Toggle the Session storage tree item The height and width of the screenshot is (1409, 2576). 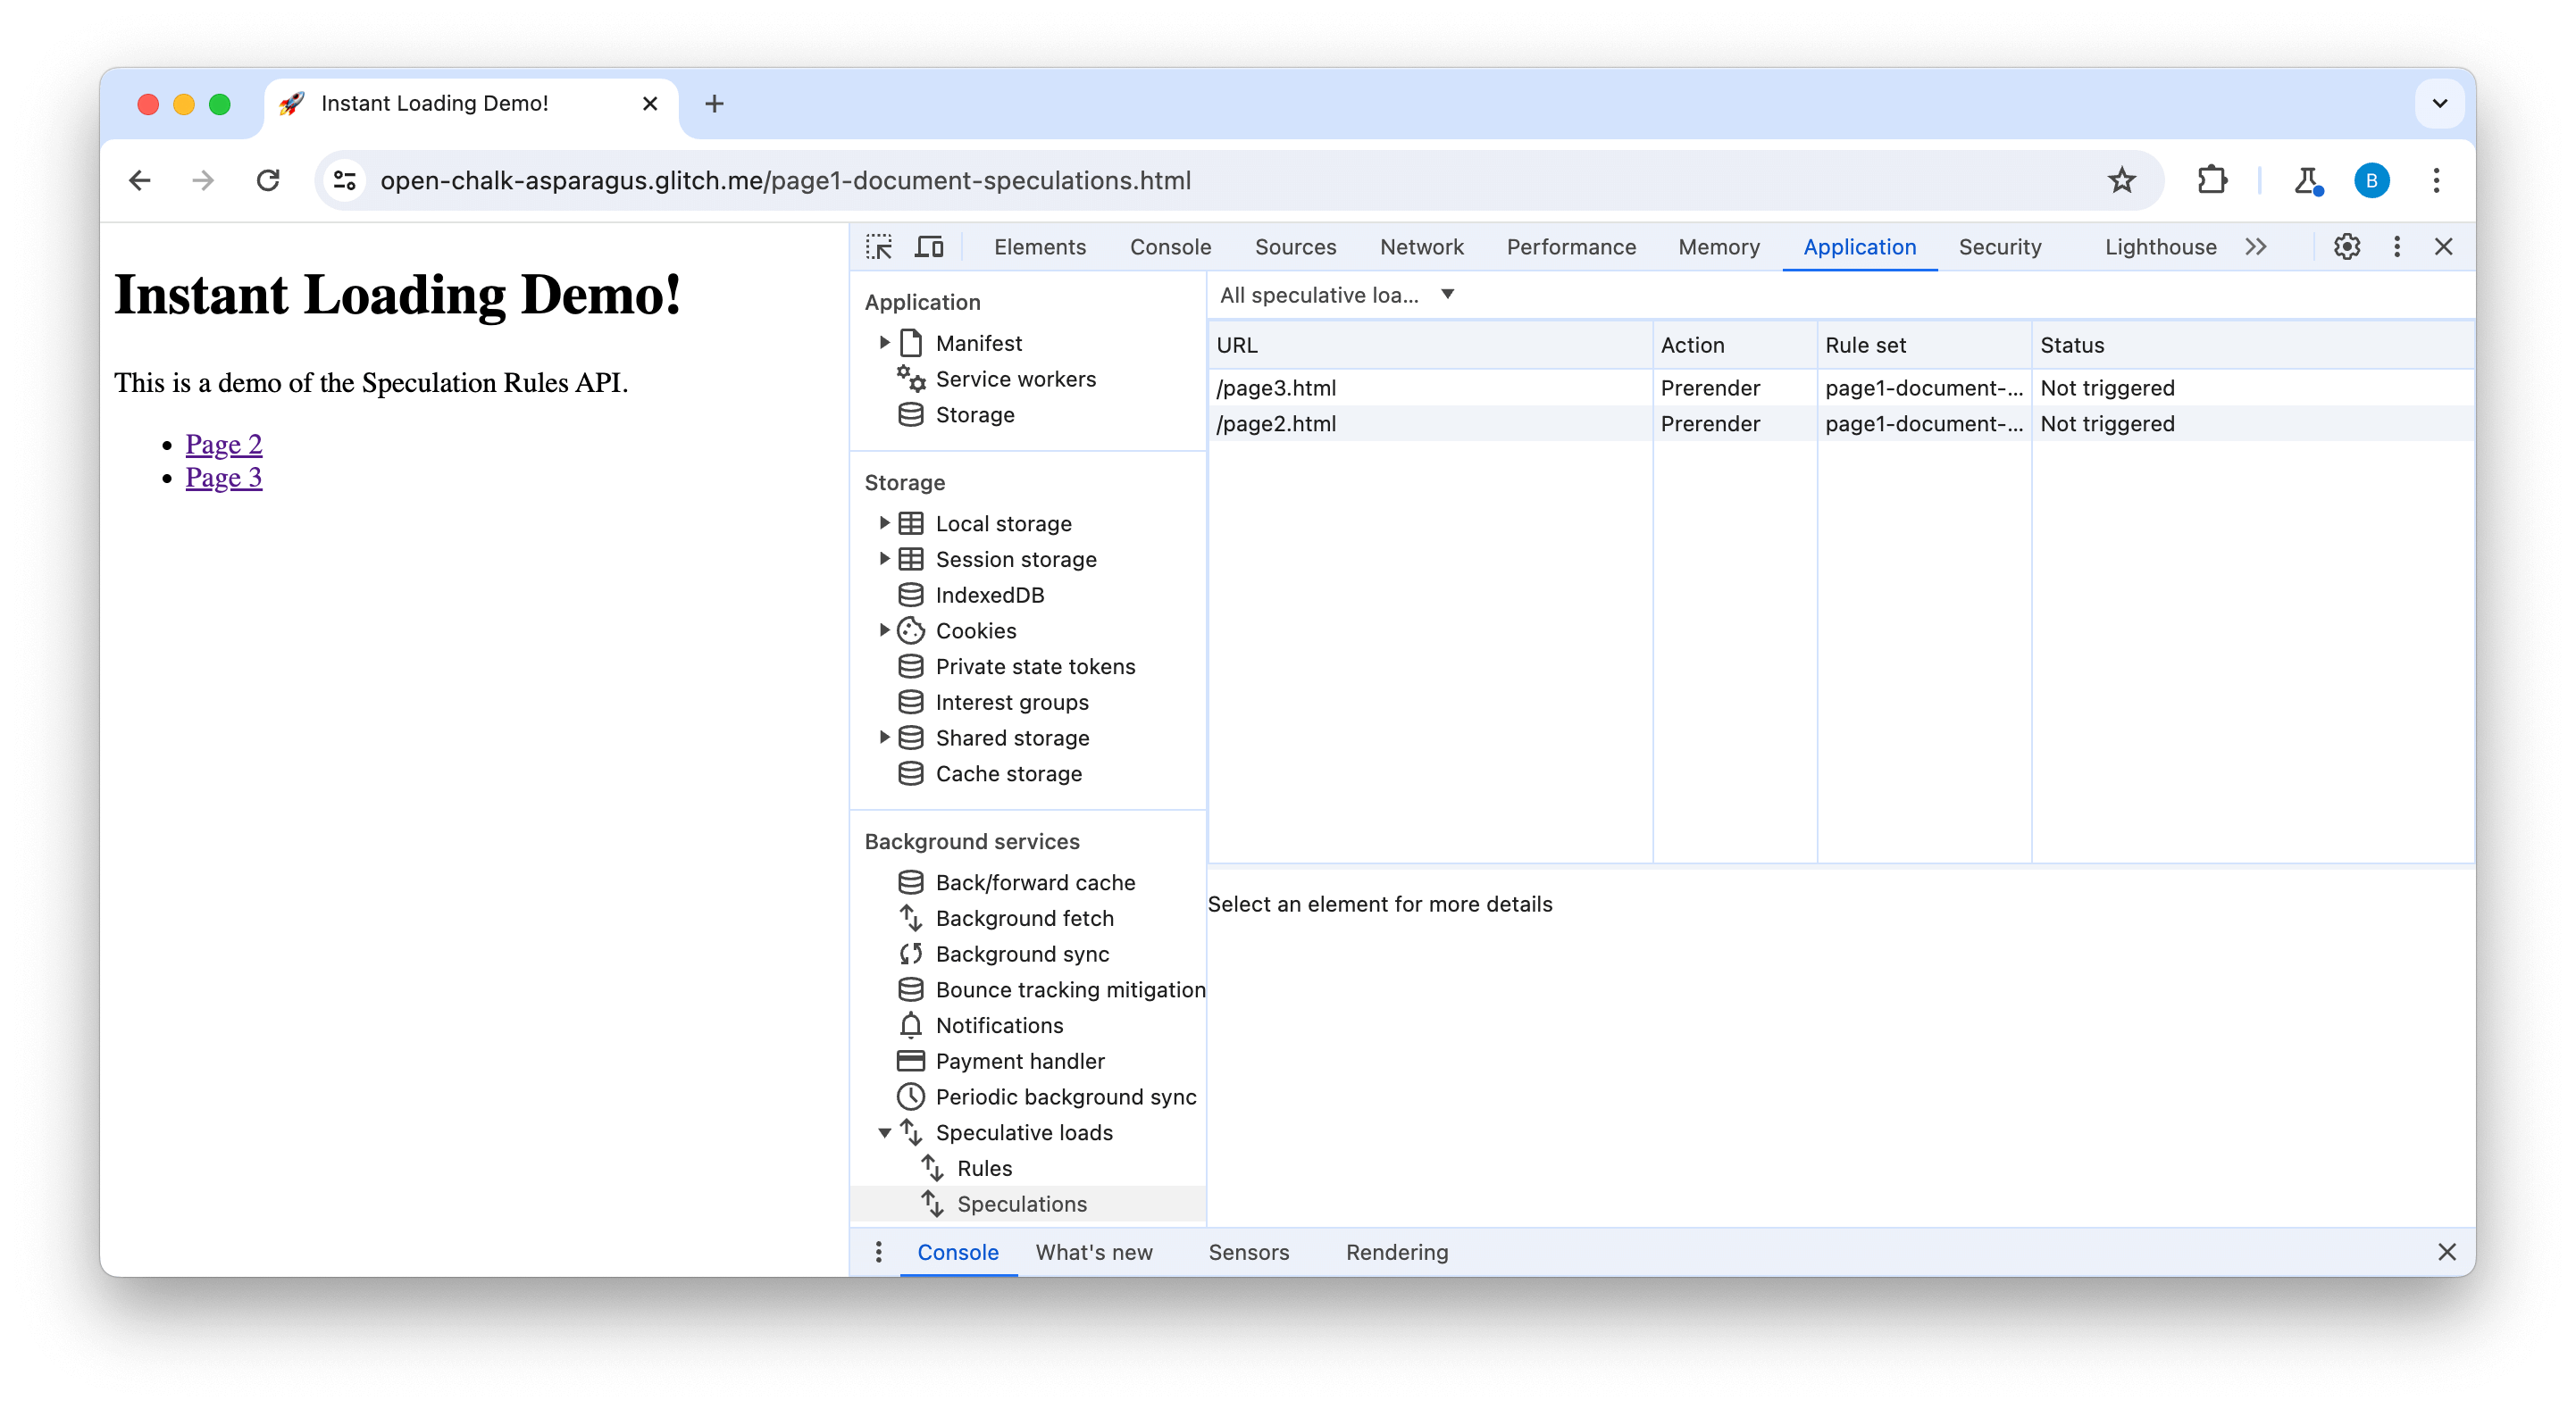pyautogui.click(x=887, y=559)
